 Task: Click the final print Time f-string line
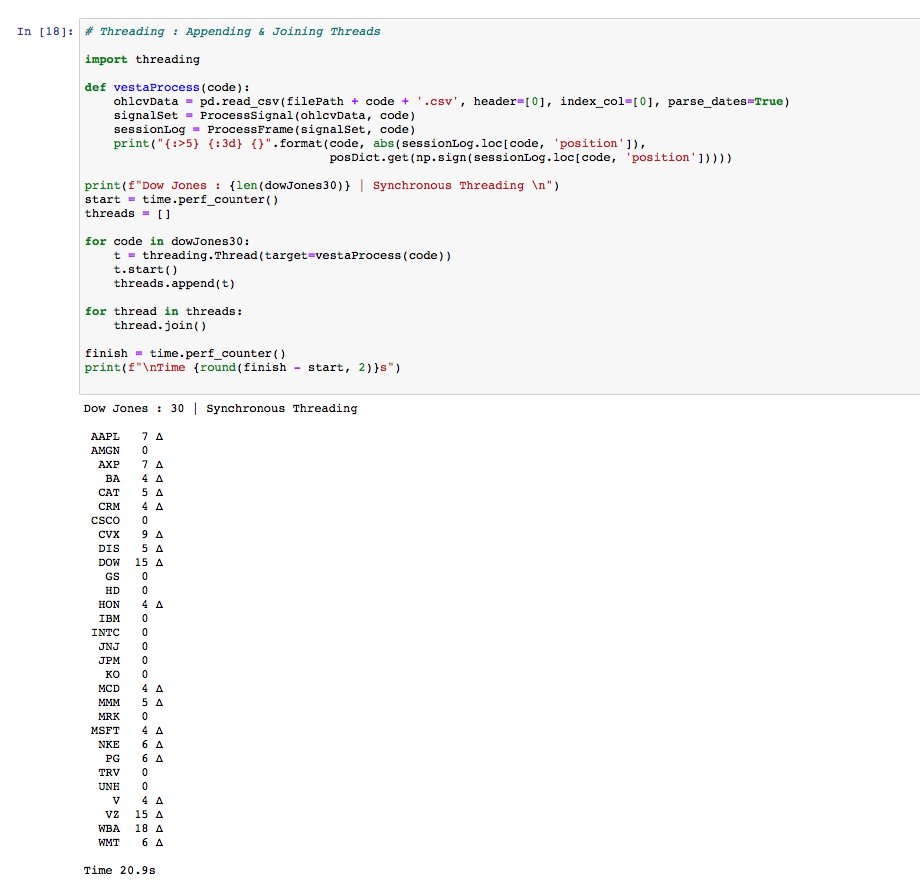point(242,367)
